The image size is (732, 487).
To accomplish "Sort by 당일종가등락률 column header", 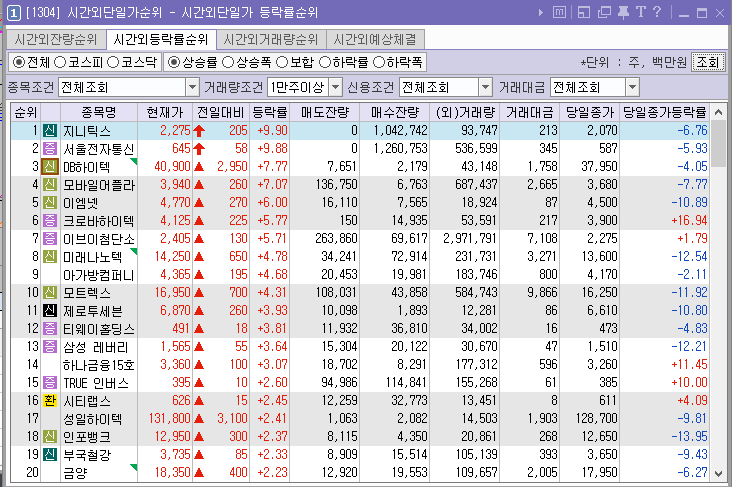I will point(665,113).
